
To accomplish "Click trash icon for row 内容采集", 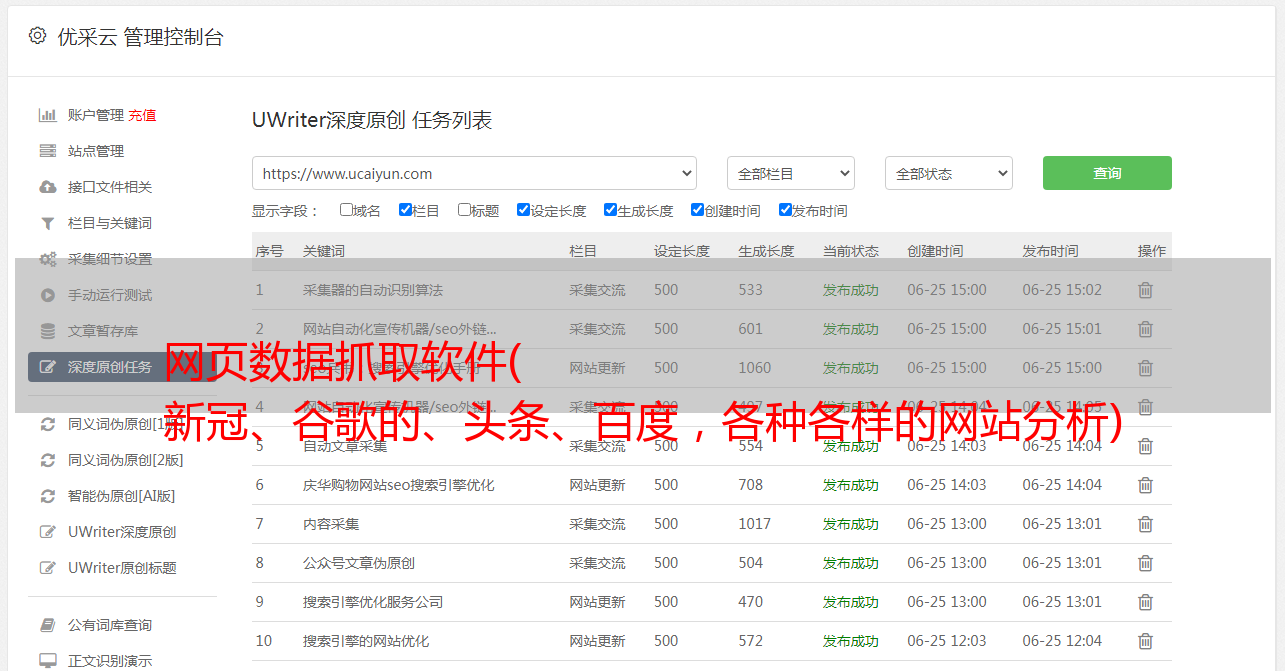I will pyautogui.click(x=1145, y=524).
